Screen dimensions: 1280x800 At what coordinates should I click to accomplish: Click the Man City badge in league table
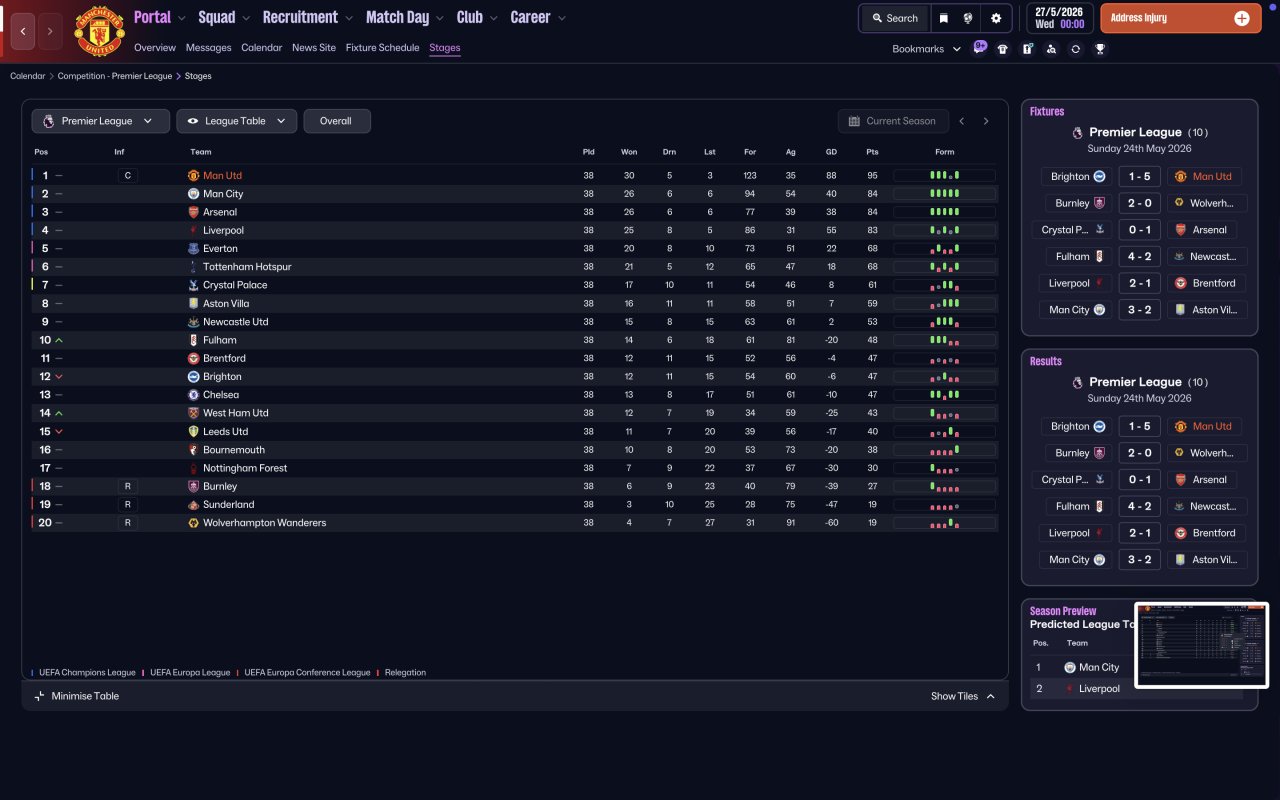(x=194, y=194)
